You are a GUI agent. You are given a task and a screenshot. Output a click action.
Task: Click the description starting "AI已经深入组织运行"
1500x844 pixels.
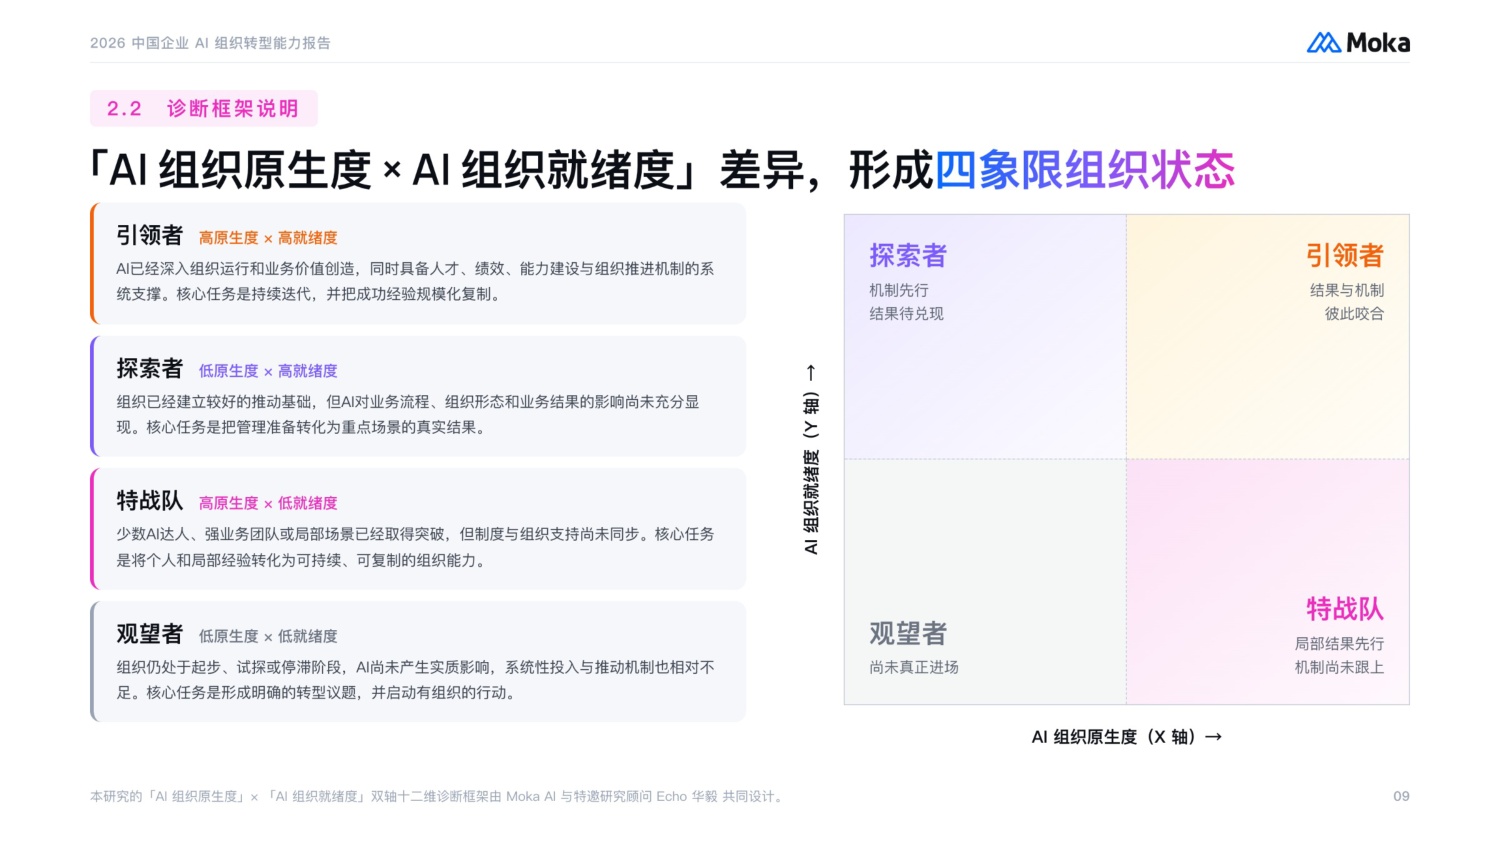tap(415, 282)
